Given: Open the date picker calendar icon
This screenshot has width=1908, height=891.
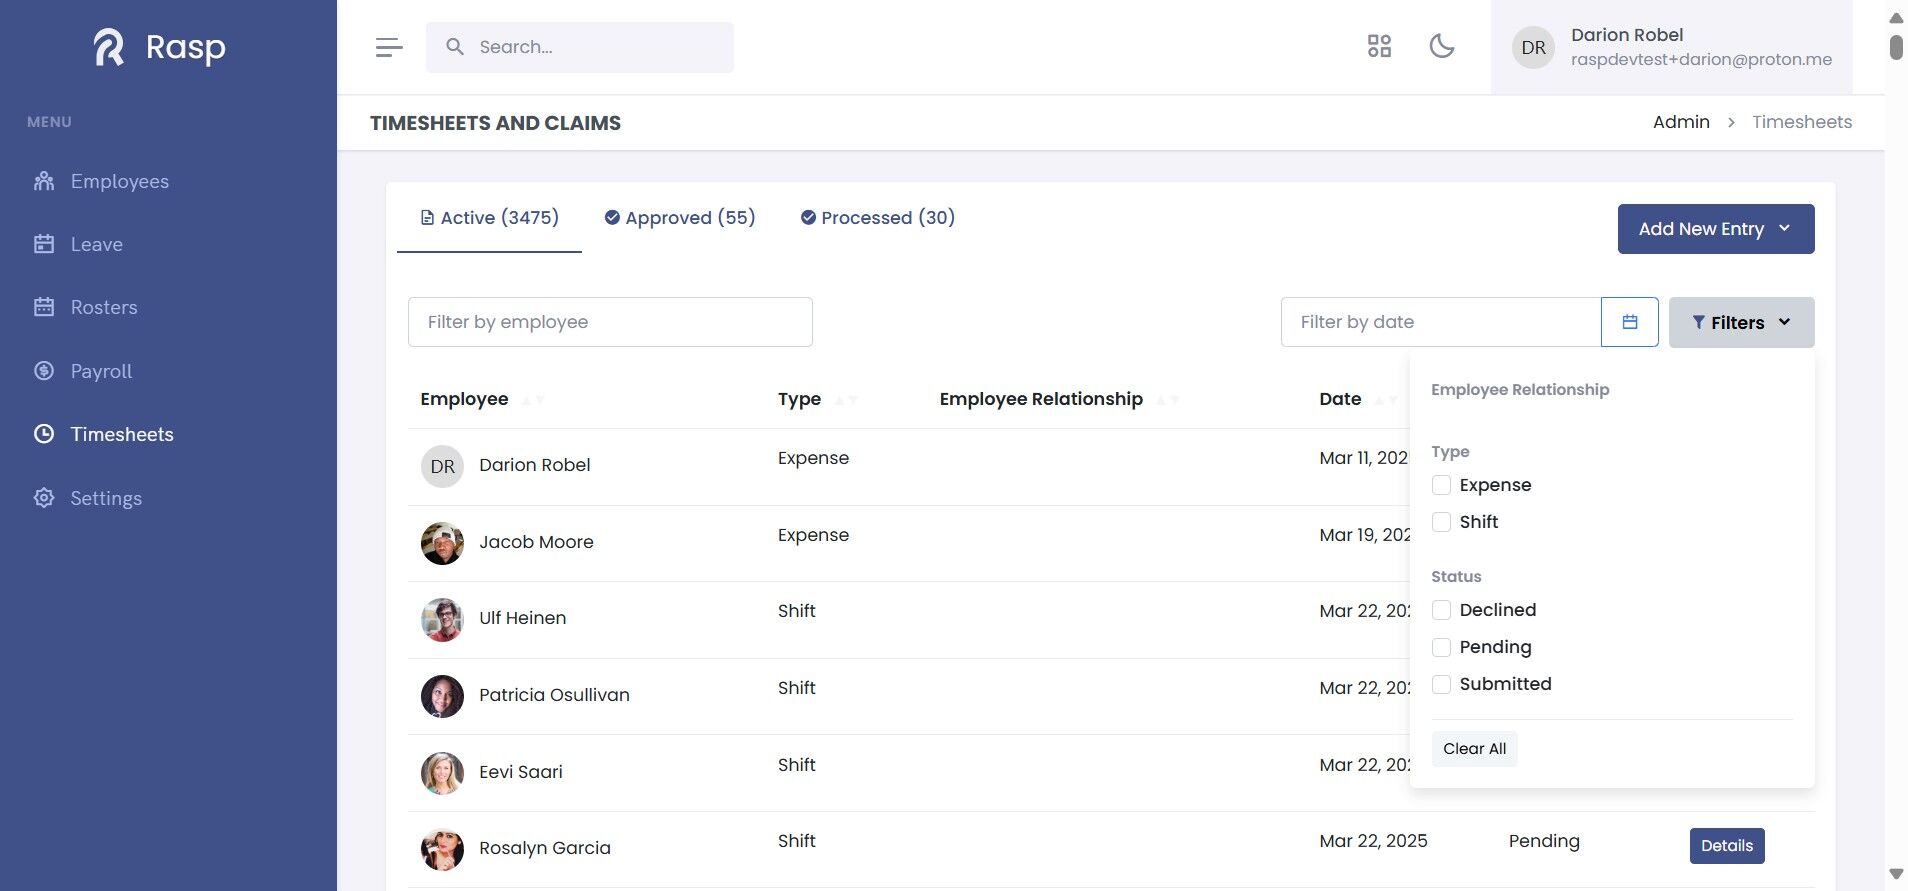Looking at the screenshot, I should (1629, 322).
